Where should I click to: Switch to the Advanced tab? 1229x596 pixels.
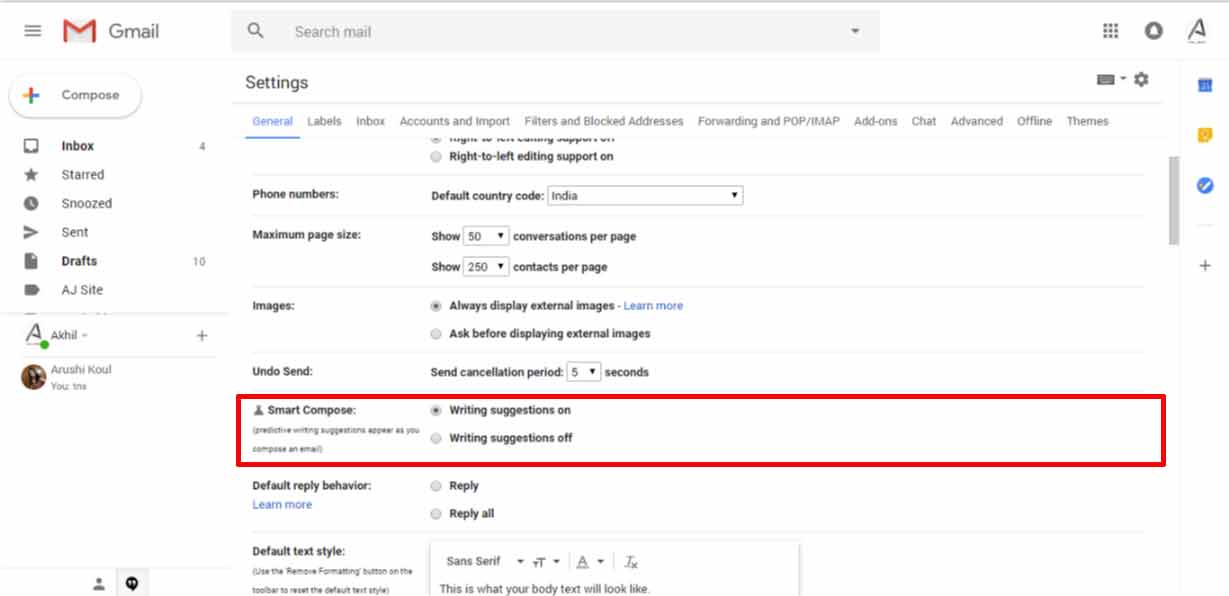[977, 121]
